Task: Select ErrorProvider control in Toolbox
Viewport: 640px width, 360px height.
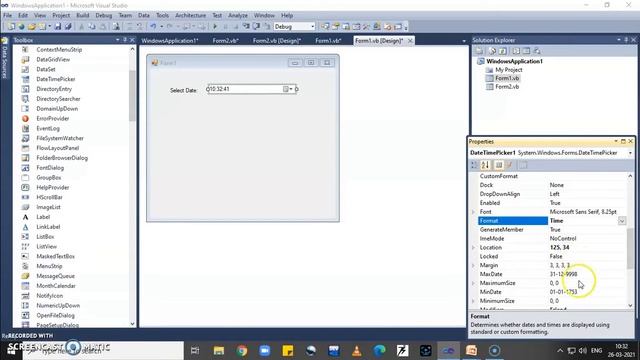Action: (53, 118)
